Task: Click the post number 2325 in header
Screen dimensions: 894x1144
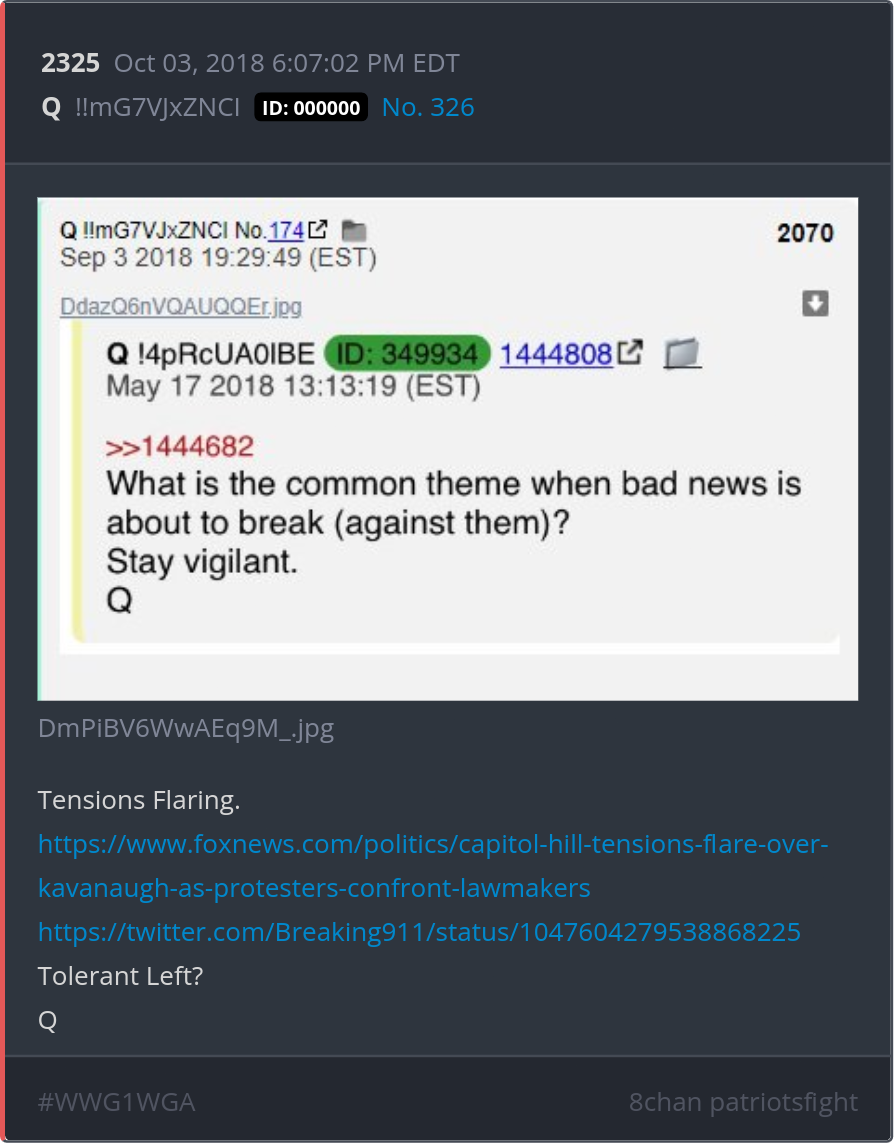Action: click(x=70, y=63)
